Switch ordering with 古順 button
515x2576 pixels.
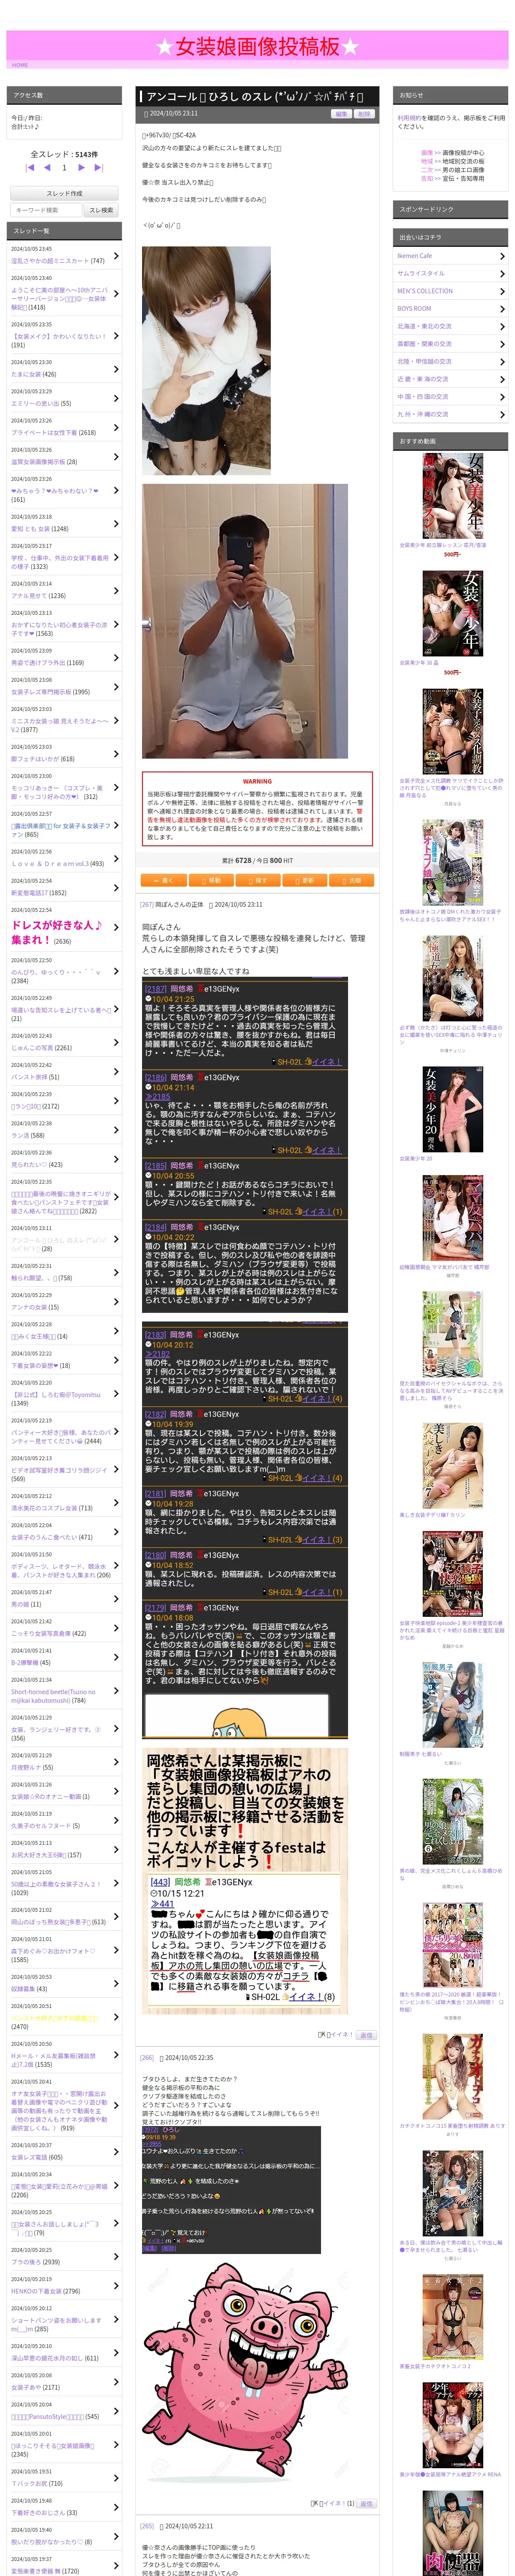pos(351,880)
